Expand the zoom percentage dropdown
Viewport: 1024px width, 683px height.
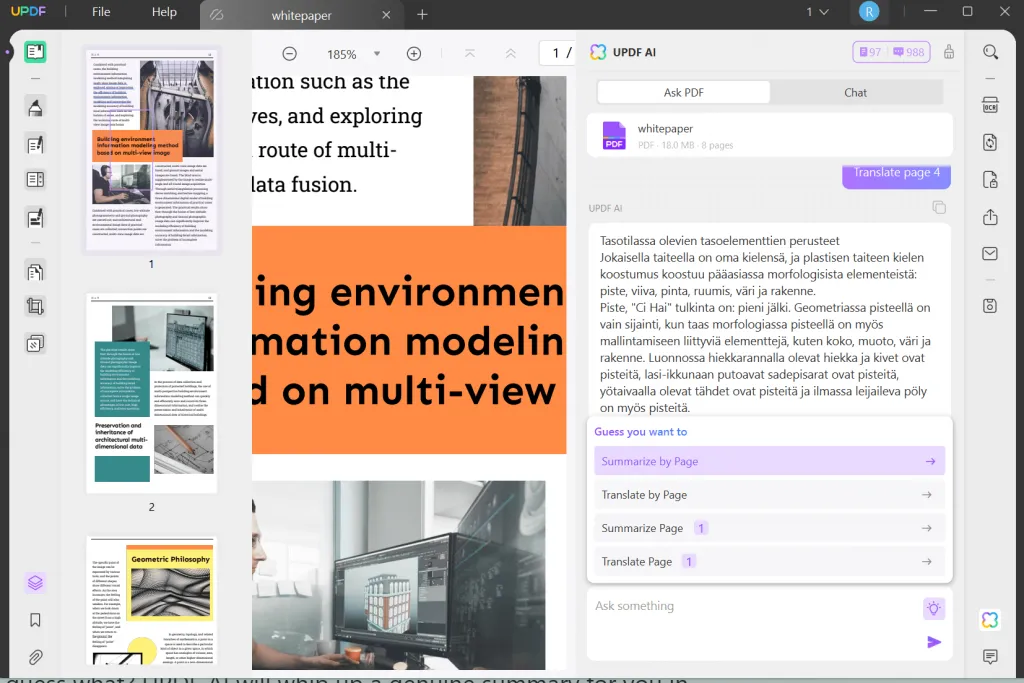377,54
